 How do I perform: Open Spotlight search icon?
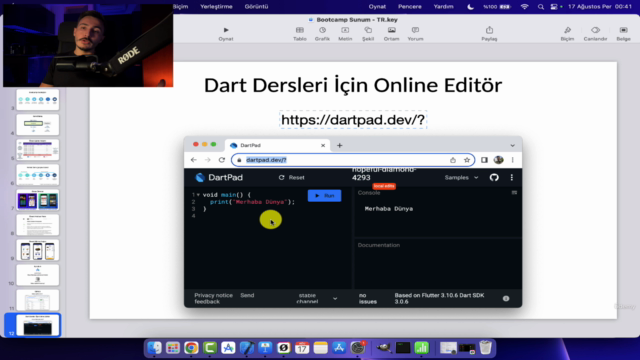(541, 7)
